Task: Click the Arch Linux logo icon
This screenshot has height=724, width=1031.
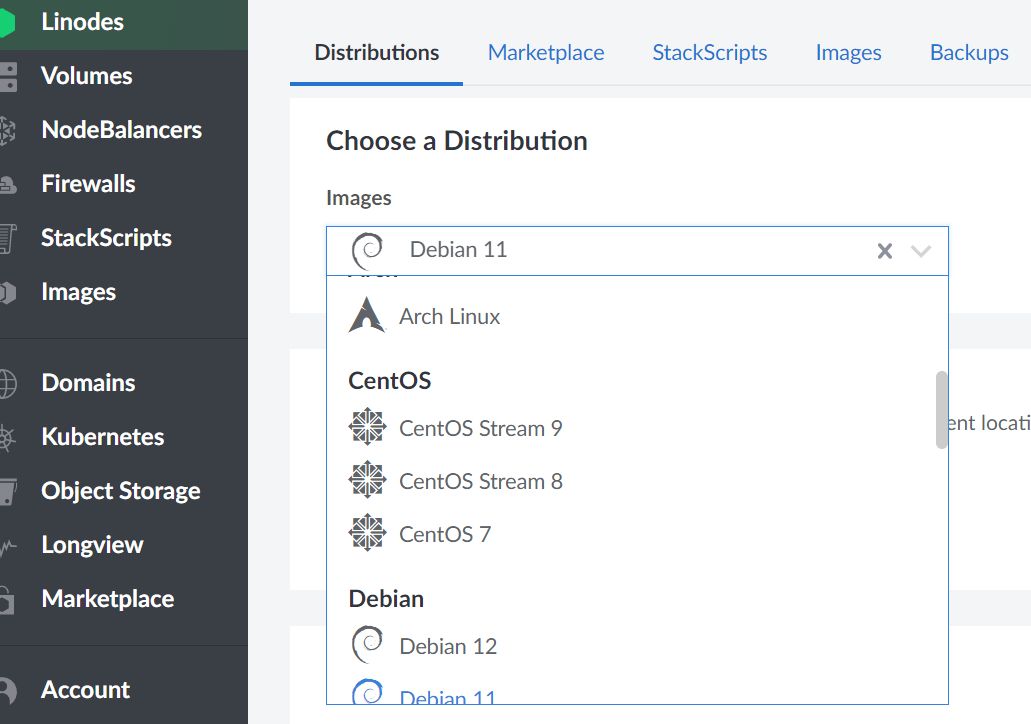Action: pos(366,315)
